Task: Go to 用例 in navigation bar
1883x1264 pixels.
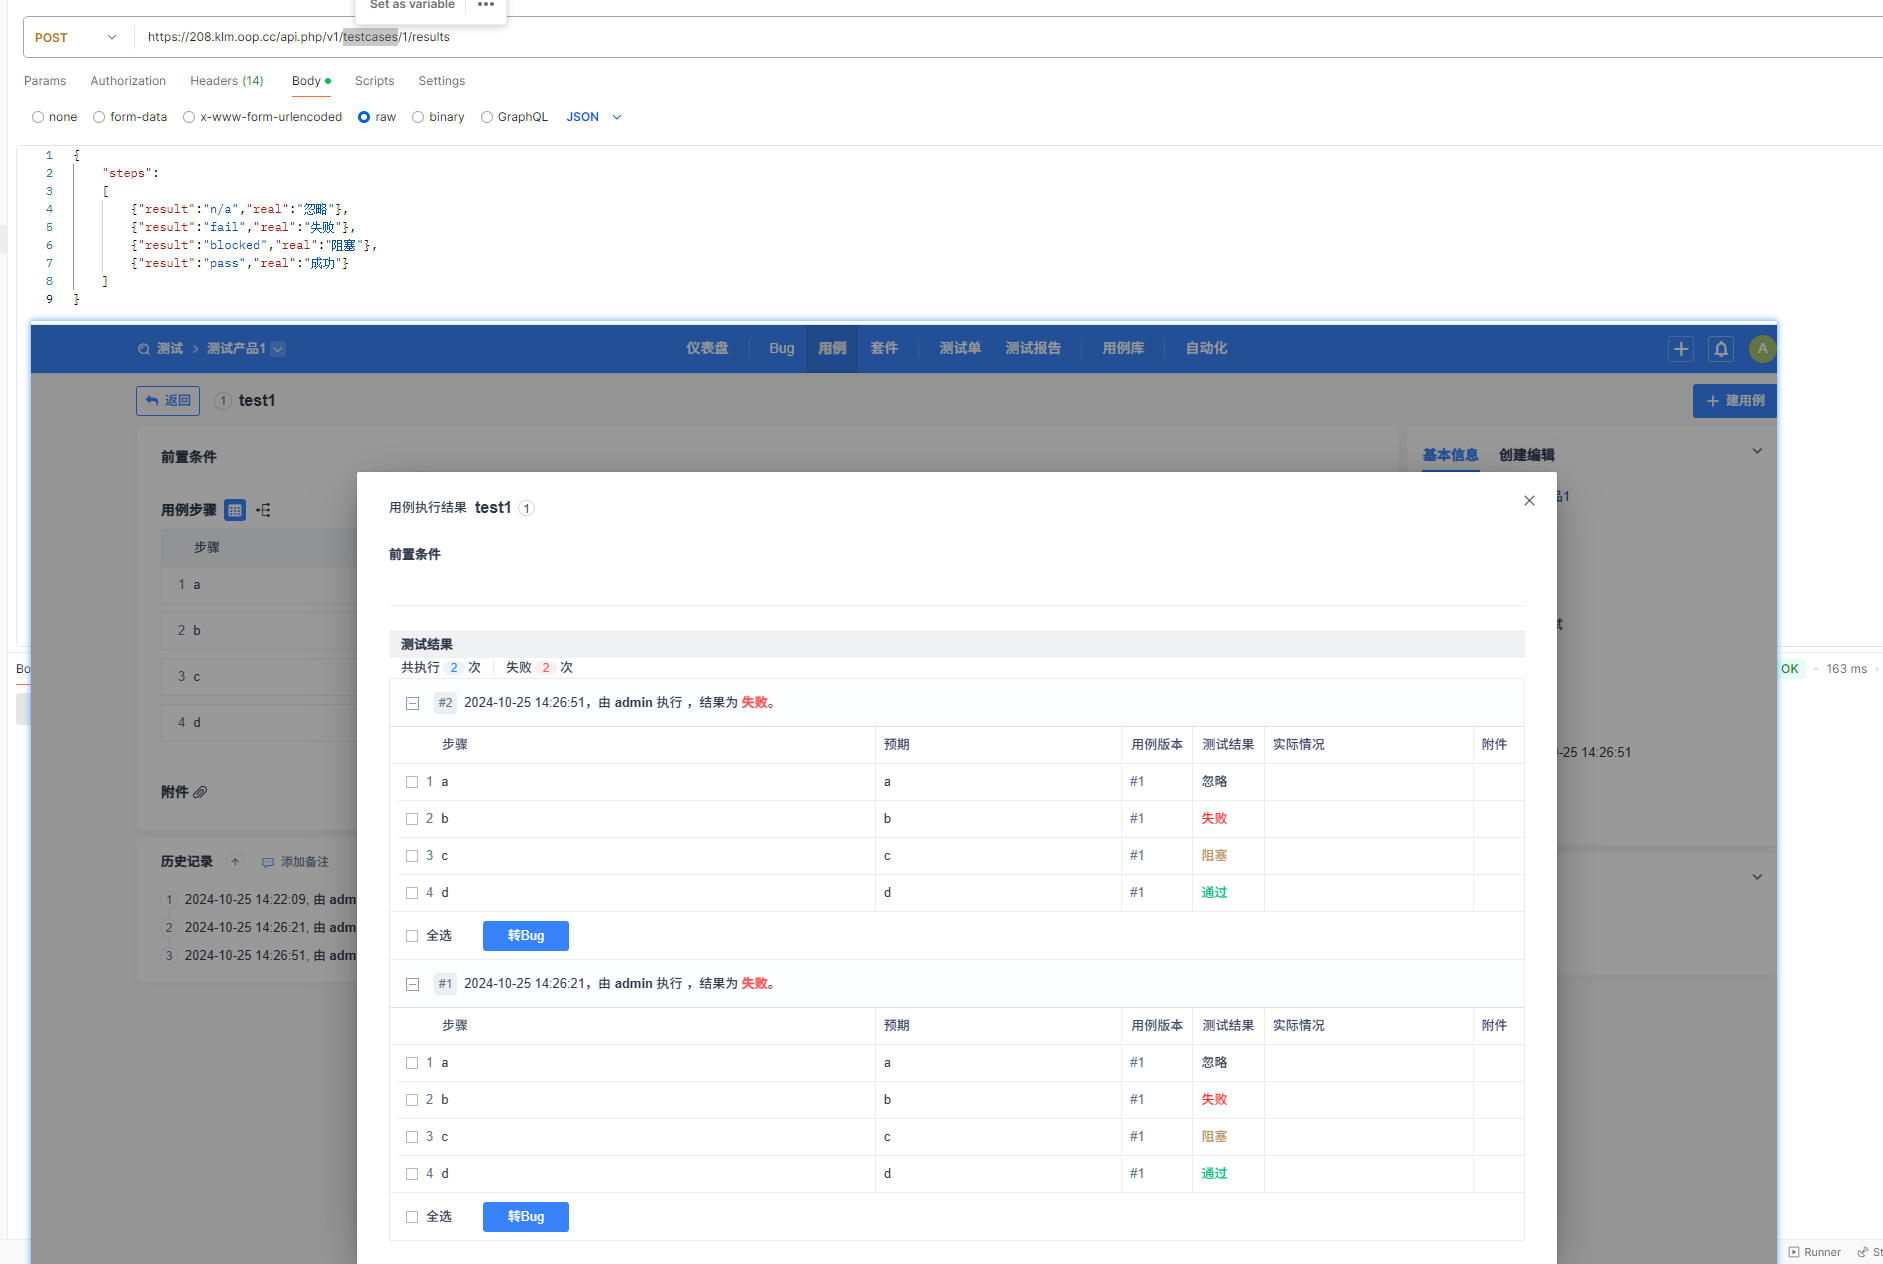Action: [832, 348]
